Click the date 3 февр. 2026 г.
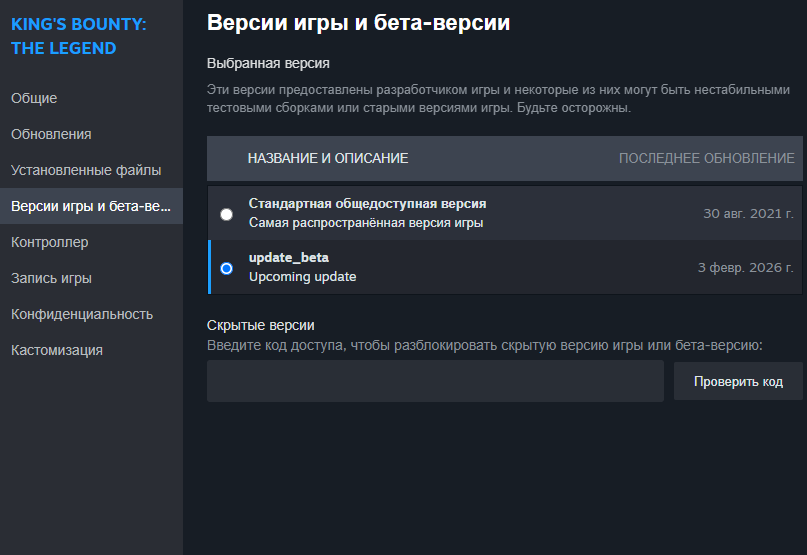Viewport: 807px width, 555px height. (746, 268)
